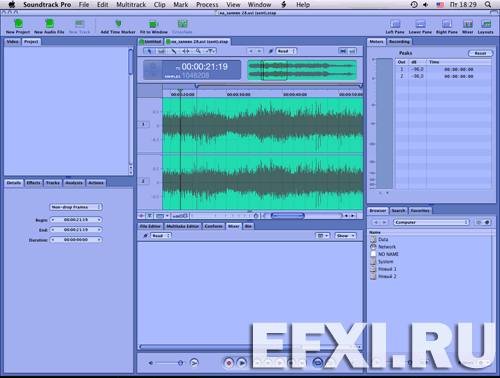500x378 pixels.
Task: Toggle the Browser list/column view button
Action: 483,222
